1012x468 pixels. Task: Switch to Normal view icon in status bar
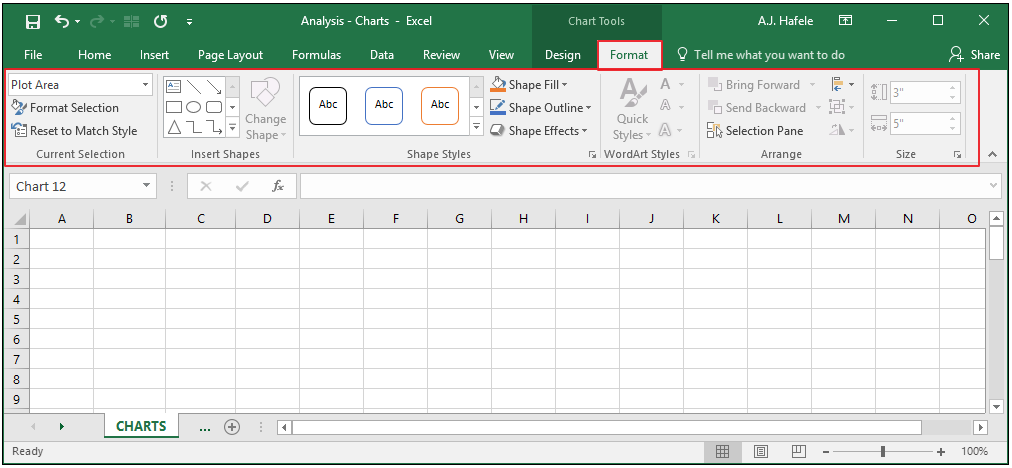[722, 451]
